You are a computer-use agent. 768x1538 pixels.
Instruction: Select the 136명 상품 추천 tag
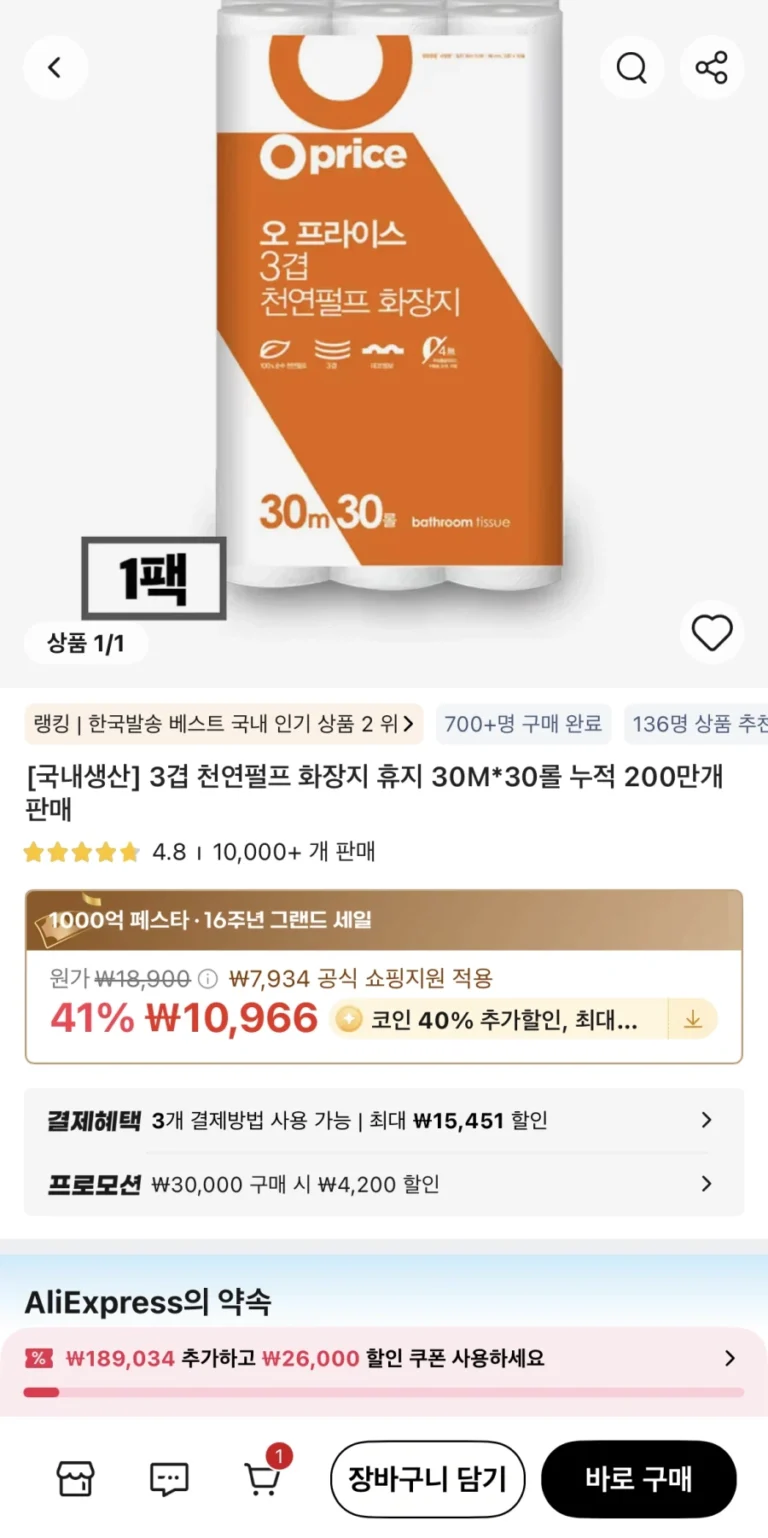(x=698, y=724)
